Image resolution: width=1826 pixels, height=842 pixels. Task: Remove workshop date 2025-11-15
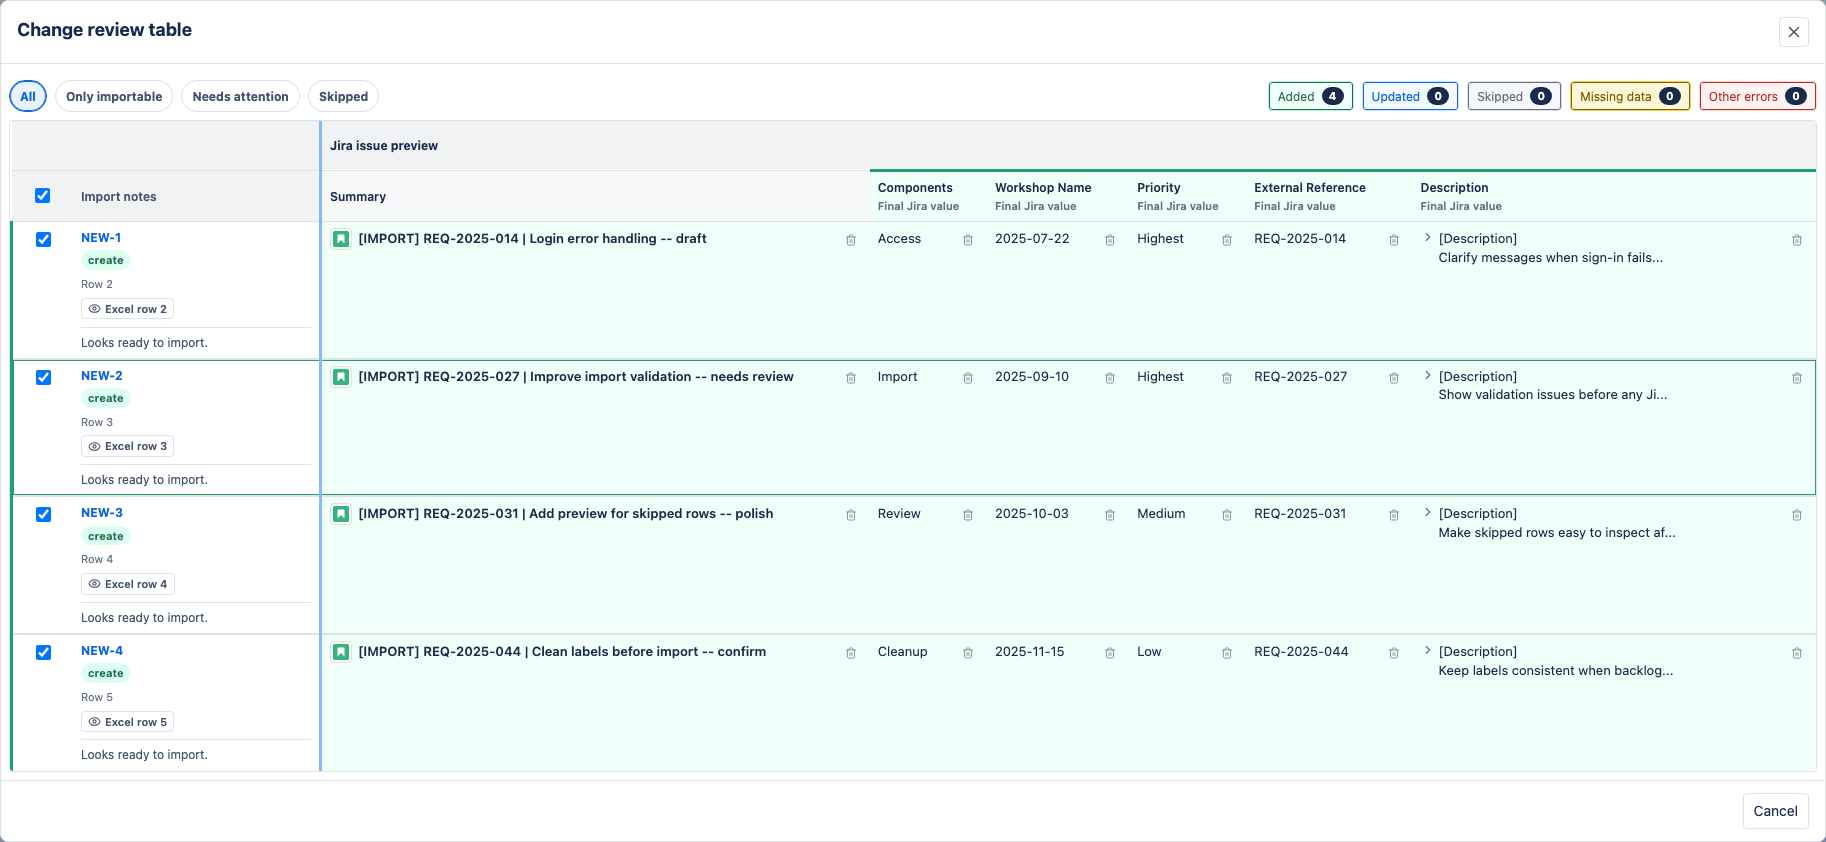coord(1110,653)
